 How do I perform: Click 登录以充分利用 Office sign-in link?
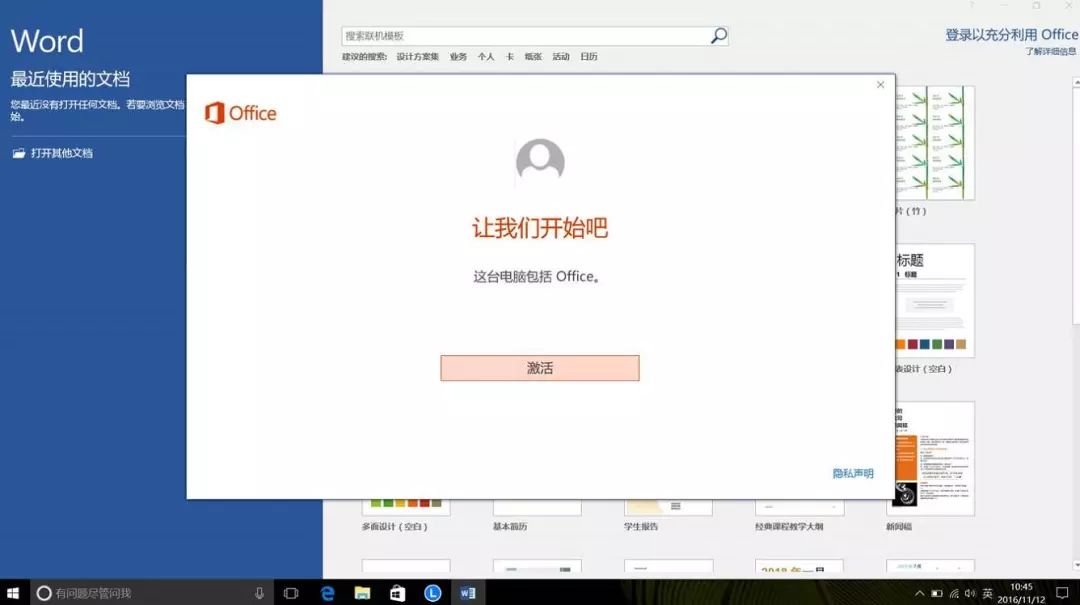click(x=1011, y=35)
